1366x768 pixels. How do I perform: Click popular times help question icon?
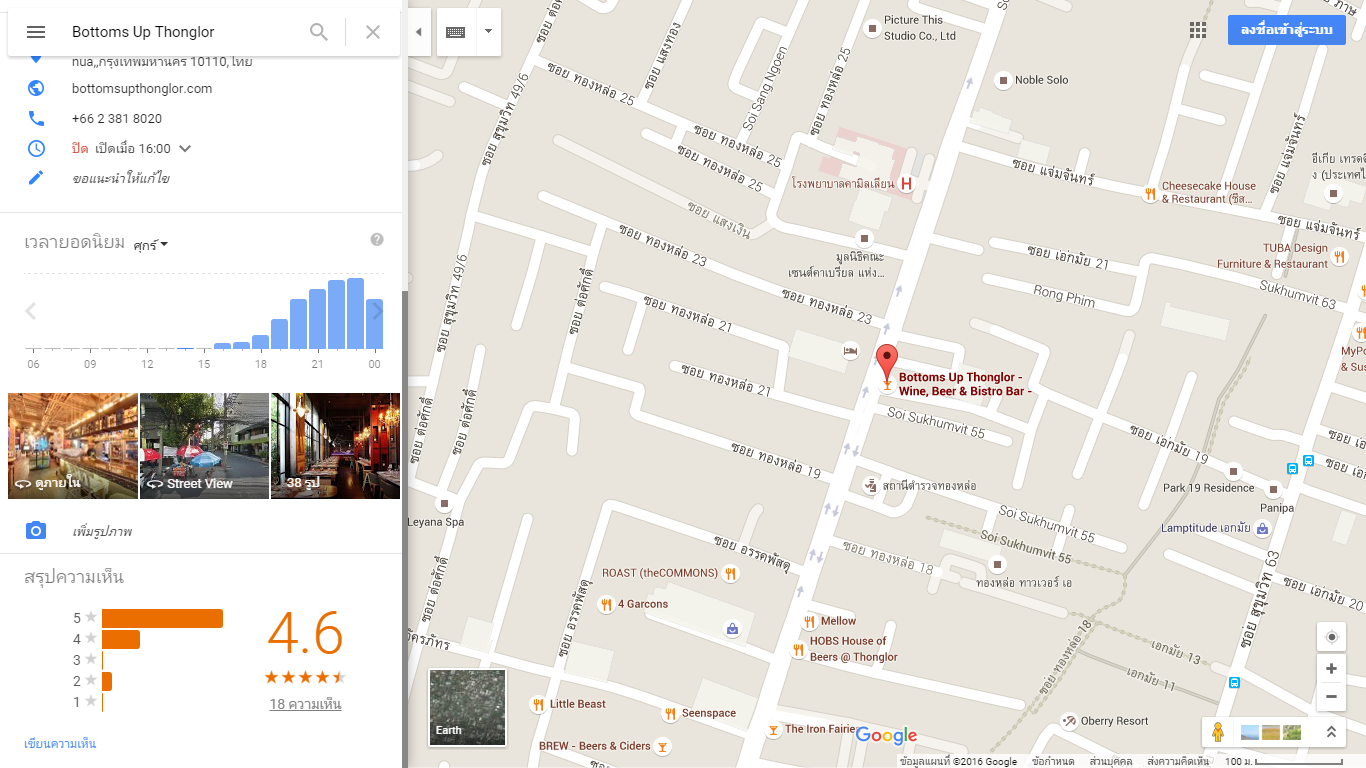(377, 240)
